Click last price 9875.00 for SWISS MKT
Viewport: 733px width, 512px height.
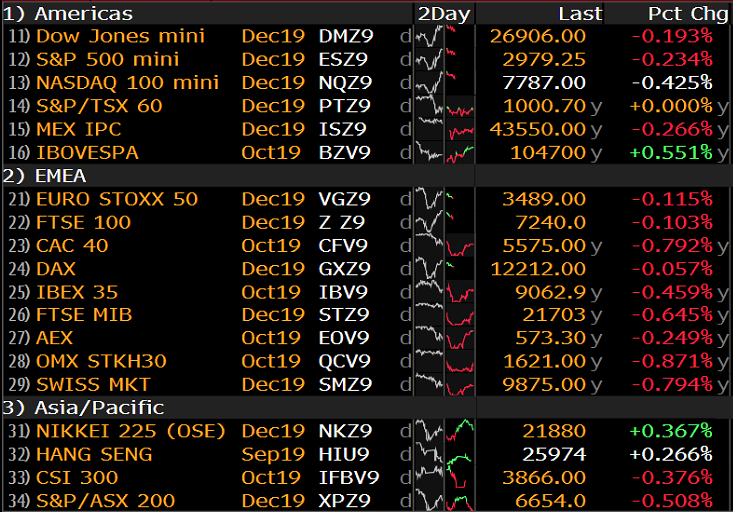coord(544,384)
